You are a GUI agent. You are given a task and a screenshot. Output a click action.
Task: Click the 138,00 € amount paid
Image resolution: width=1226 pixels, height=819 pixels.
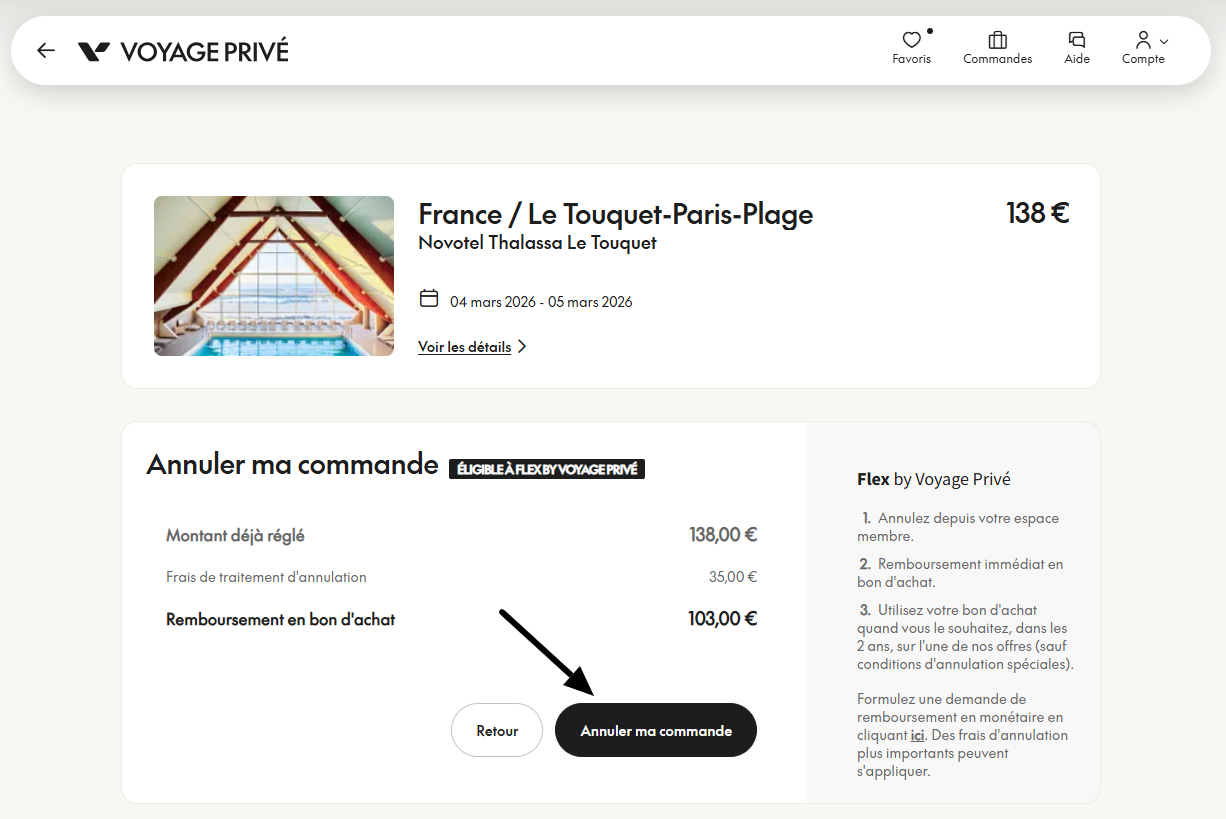pos(723,535)
